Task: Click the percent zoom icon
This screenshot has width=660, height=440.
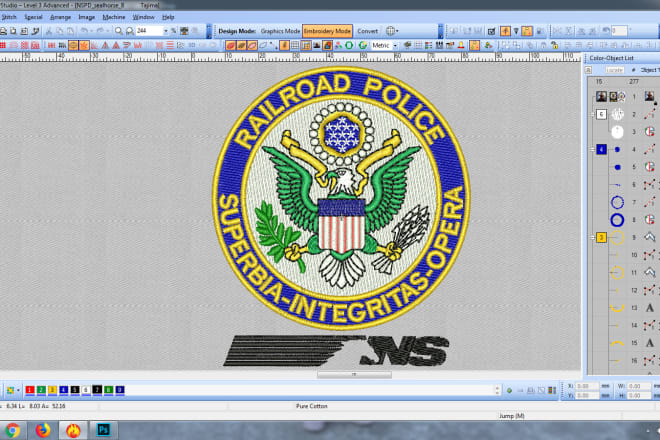Action: tap(173, 31)
